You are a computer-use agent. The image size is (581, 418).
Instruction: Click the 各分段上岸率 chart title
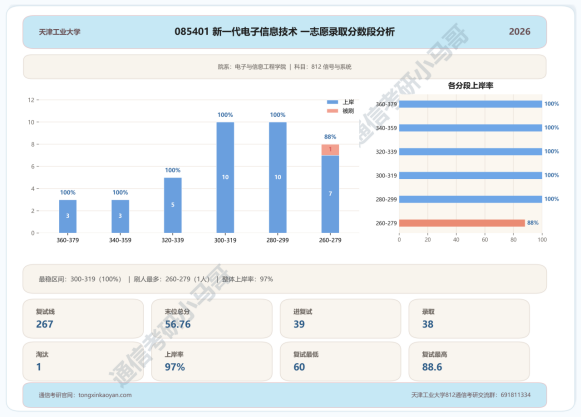click(x=470, y=86)
